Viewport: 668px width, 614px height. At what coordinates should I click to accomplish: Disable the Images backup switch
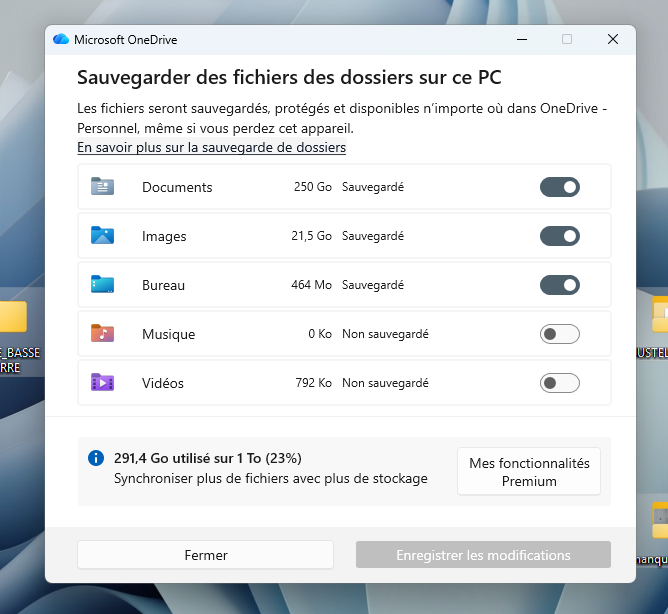[x=559, y=236]
